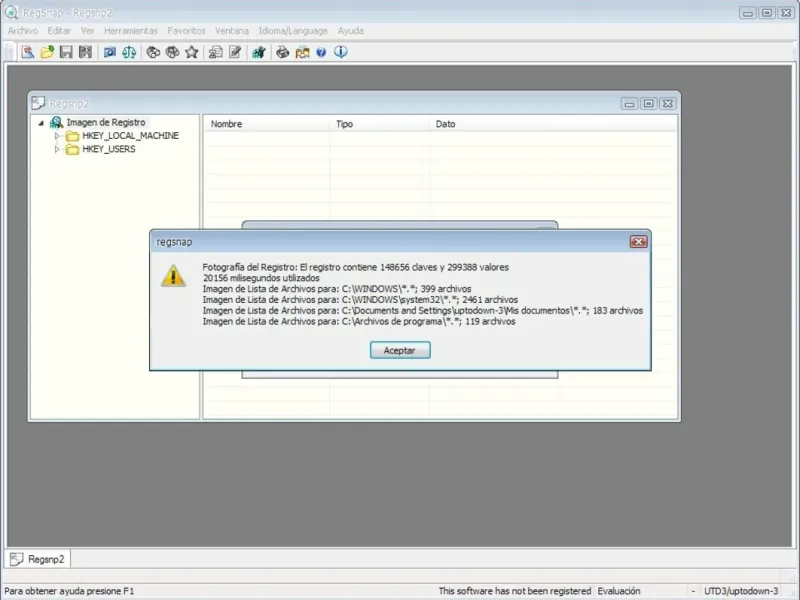The height and width of the screenshot is (600, 800).
Task: Close the regsnap message dialog
Action: point(638,242)
